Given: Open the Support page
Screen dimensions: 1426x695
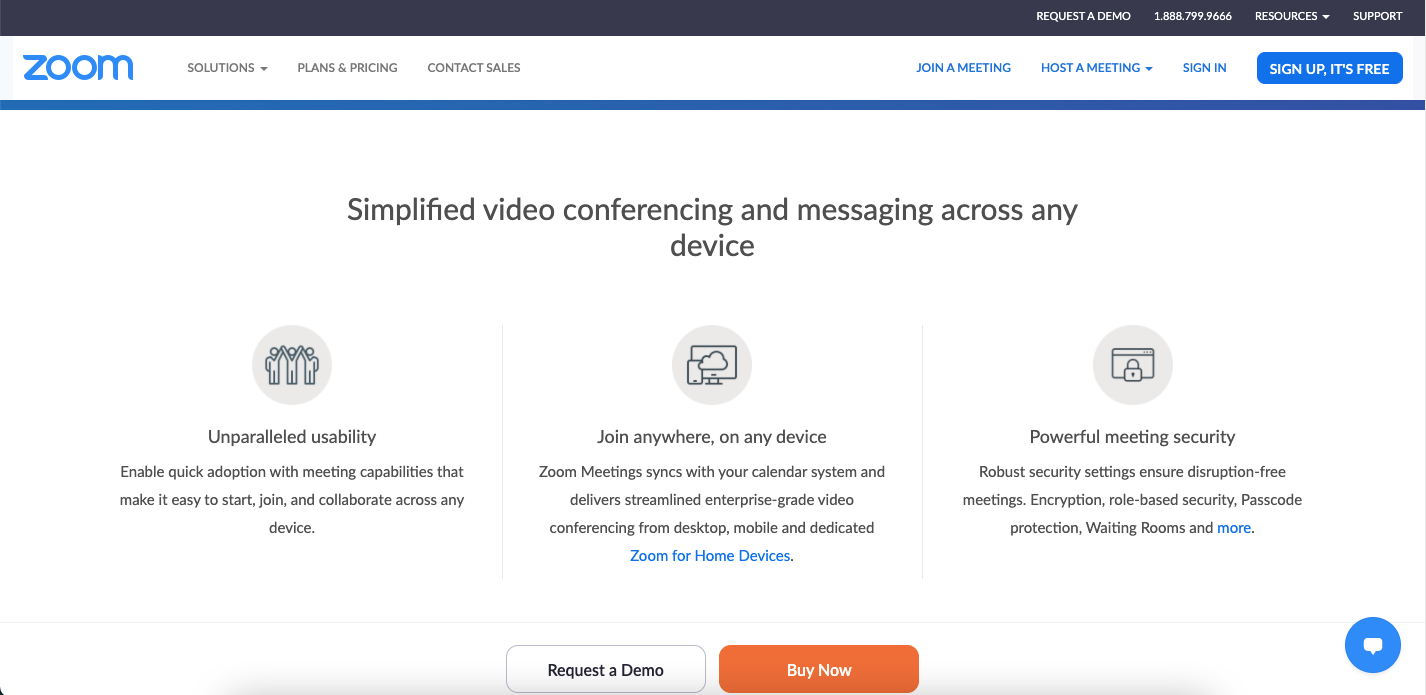Looking at the screenshot, I should 1377,16.
